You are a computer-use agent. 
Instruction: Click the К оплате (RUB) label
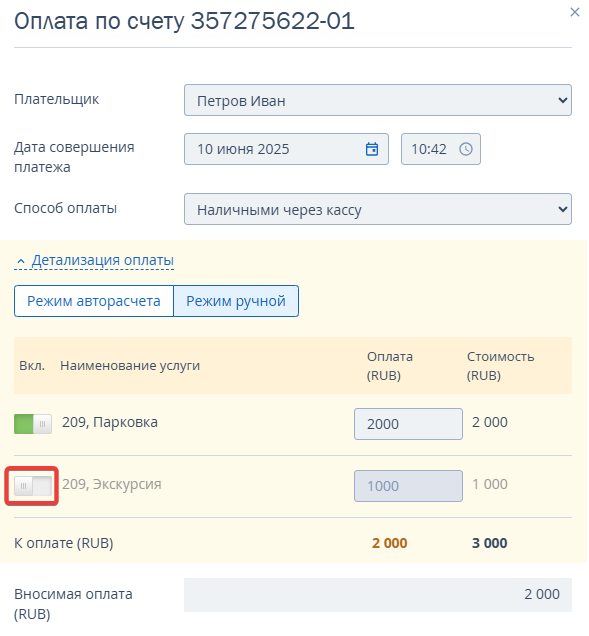[64, 543]
